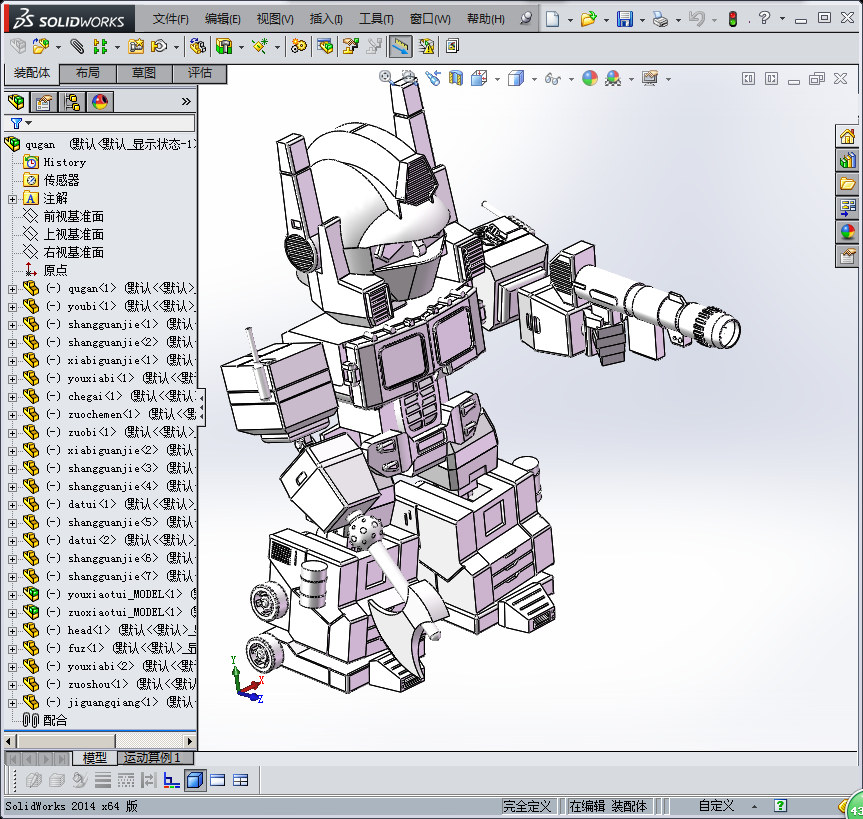The height and width of the screenshot is (819, 863).
Task: Expand the head<1> component node
Action: click(12, 631)
